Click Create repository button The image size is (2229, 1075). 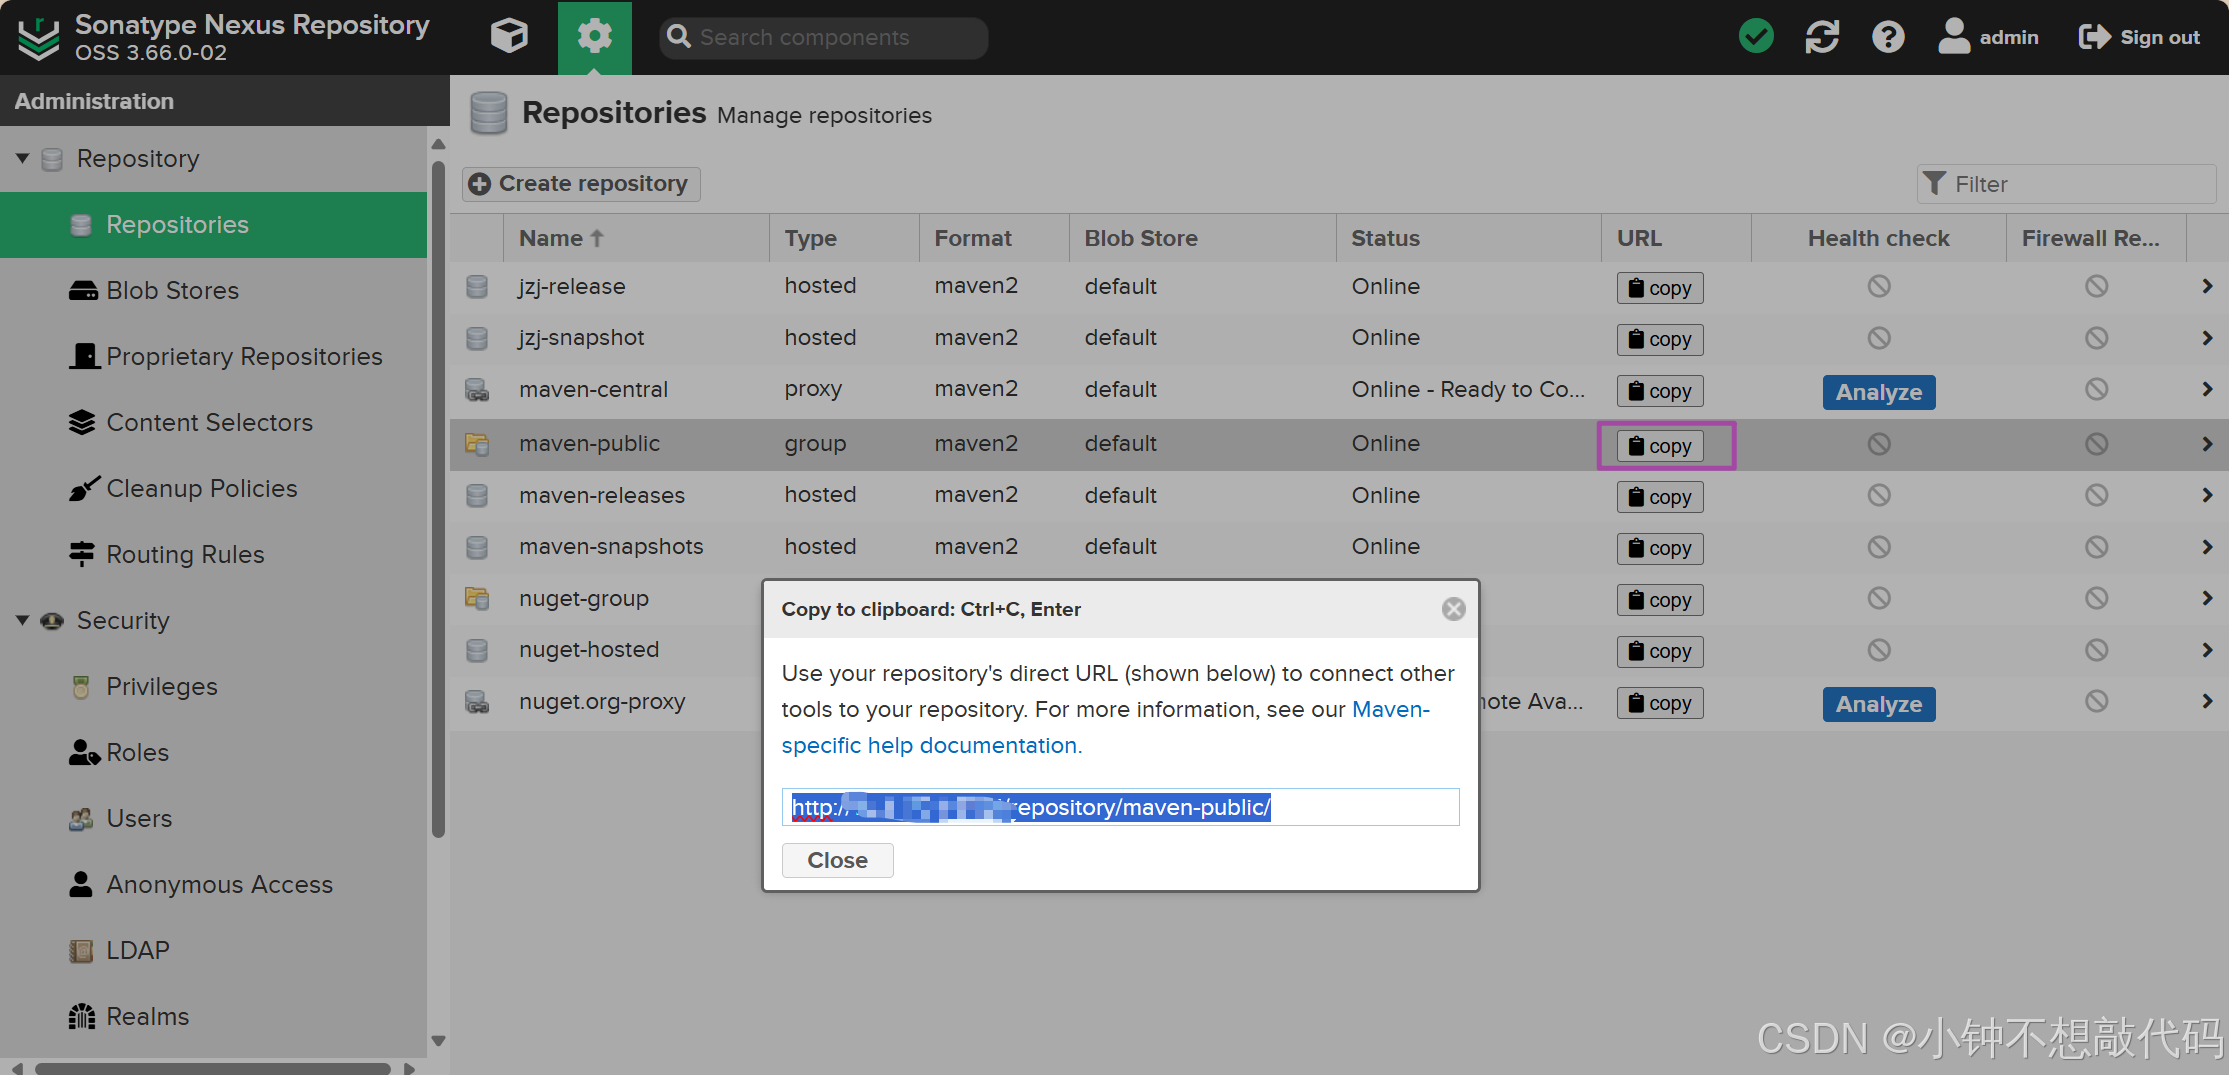click(580, 183)
